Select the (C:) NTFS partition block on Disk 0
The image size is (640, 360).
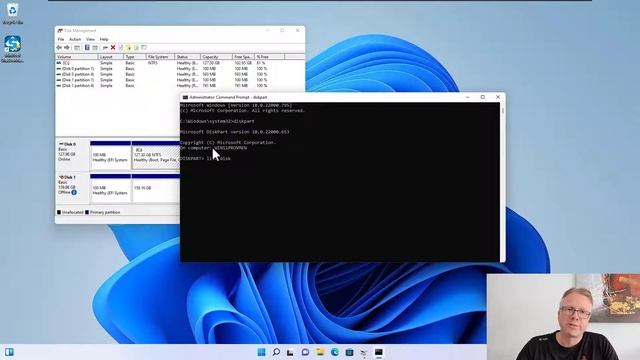(156, 156)
